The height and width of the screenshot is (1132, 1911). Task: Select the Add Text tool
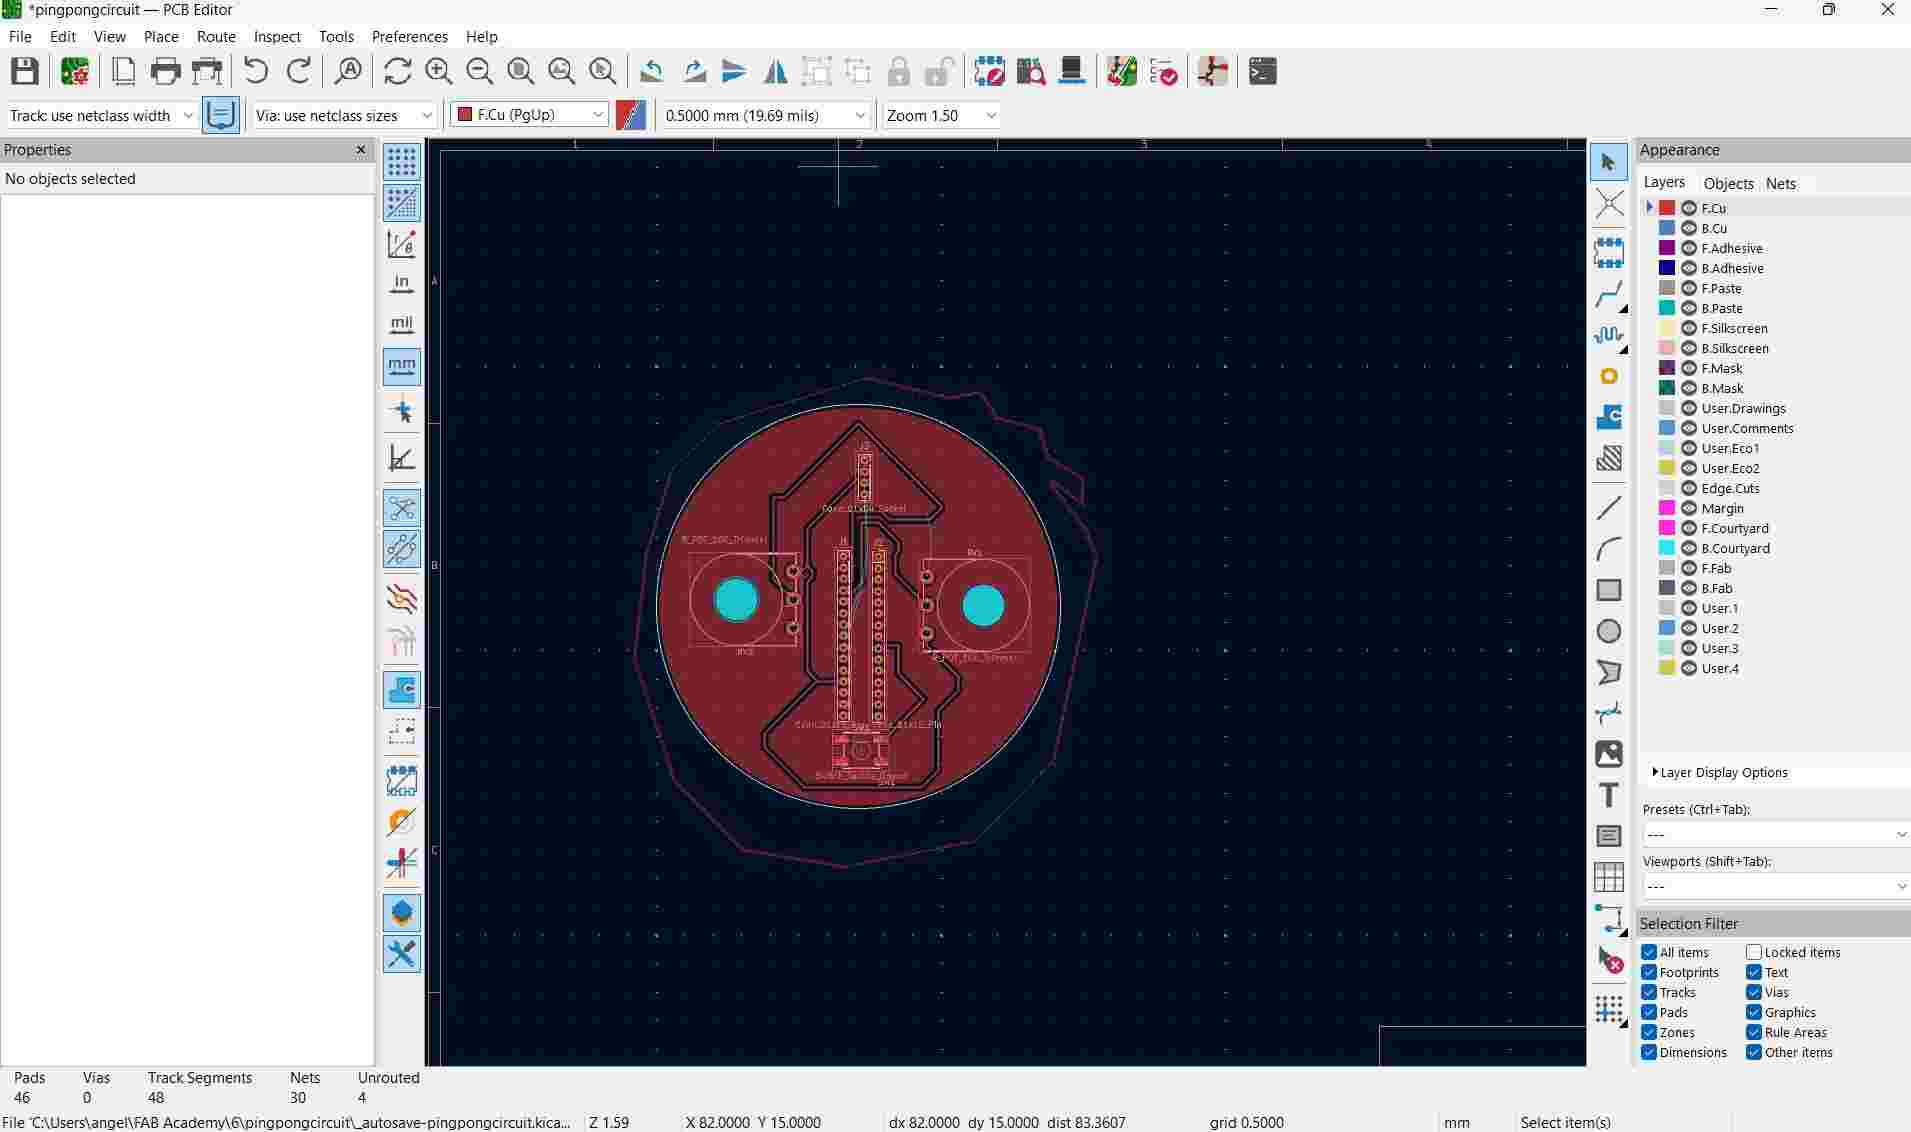tap(1607, 795)
